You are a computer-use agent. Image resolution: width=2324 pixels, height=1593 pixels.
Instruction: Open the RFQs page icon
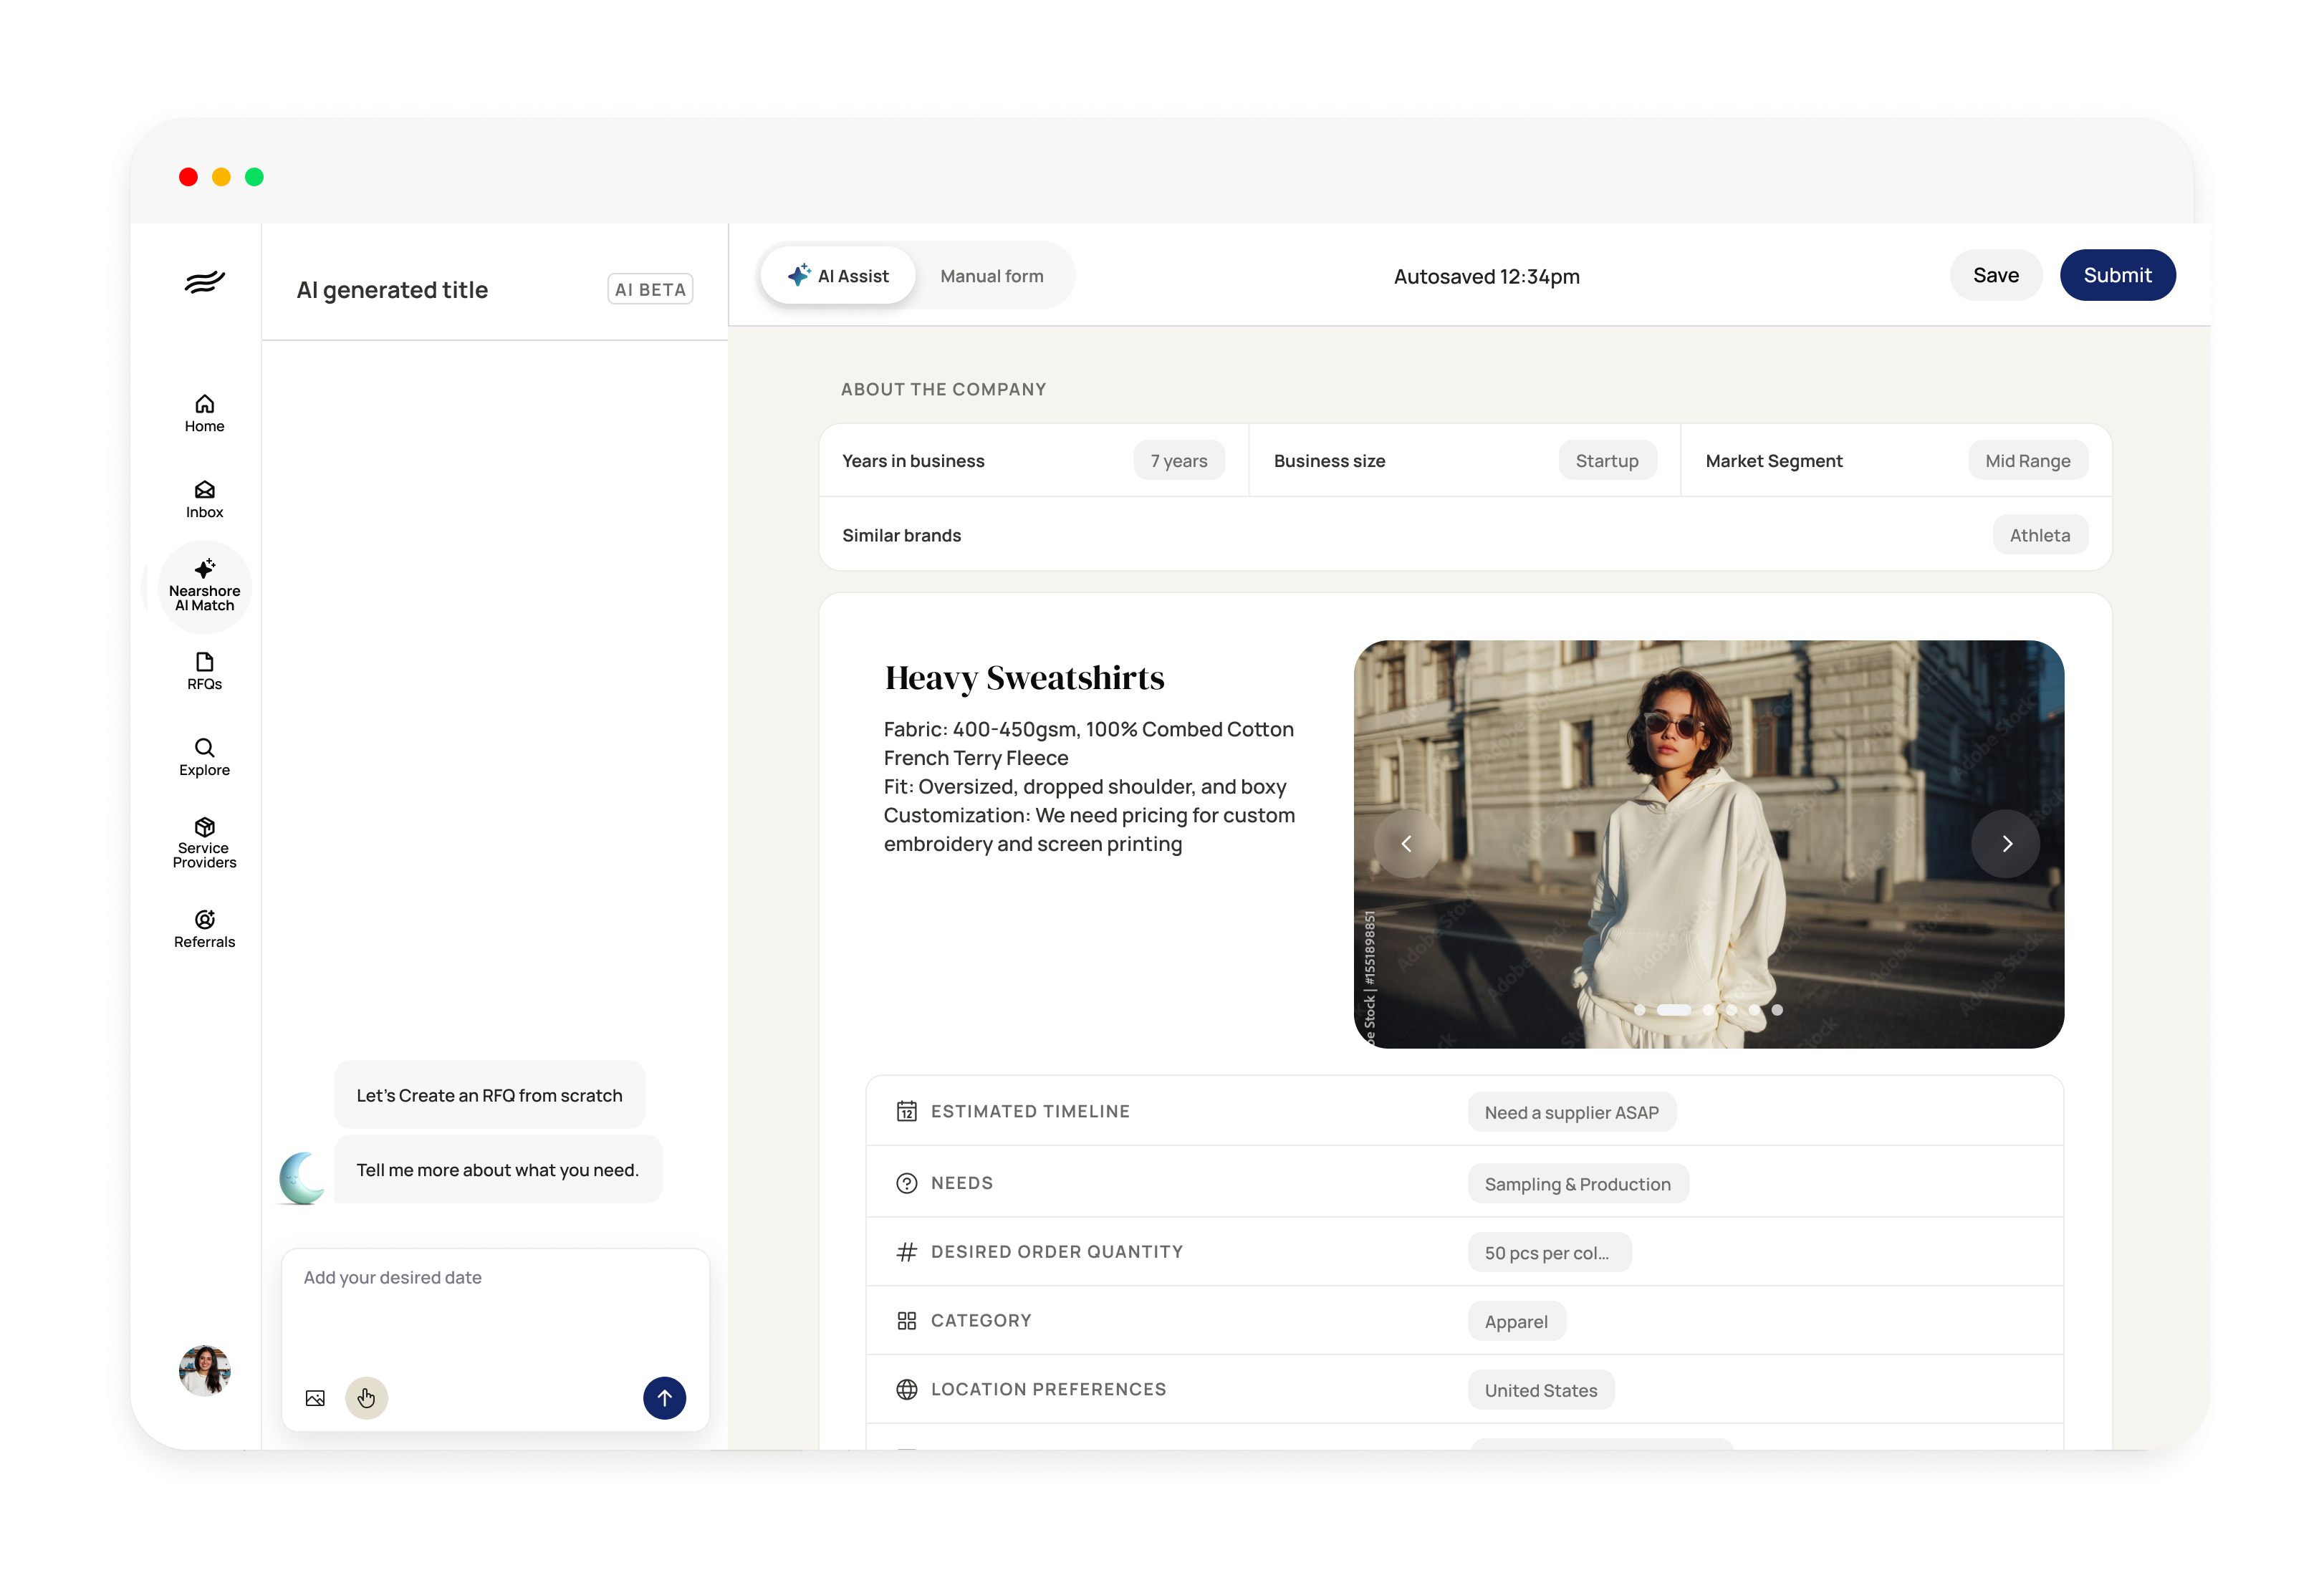pyautogui.click(x=204, y=671)
